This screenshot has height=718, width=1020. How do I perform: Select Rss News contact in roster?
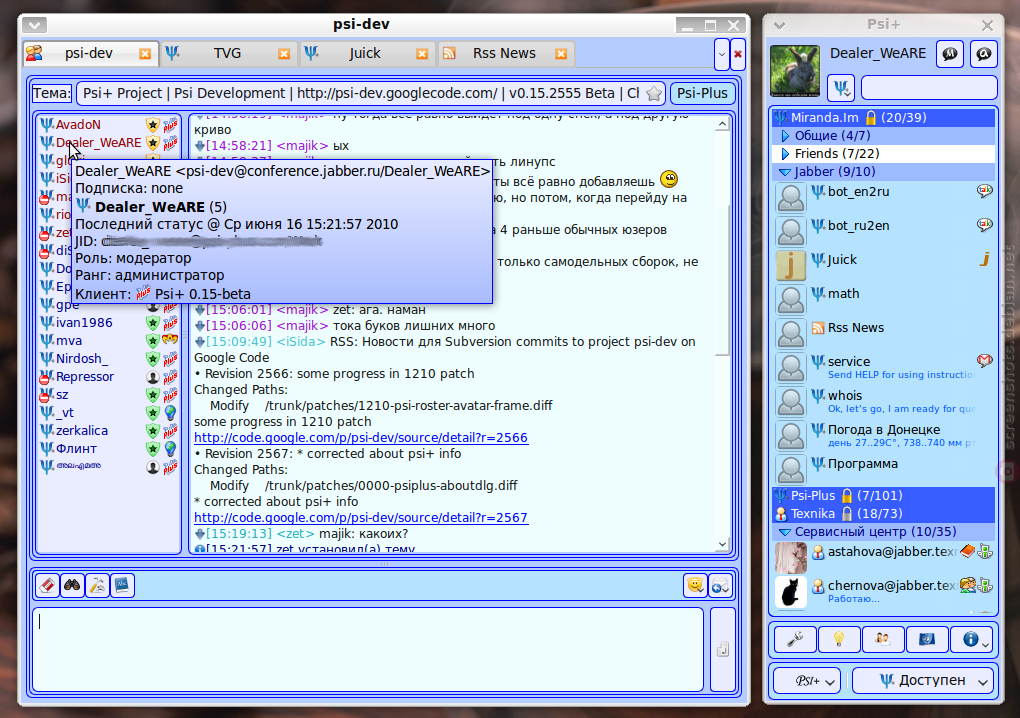point(883,334)
